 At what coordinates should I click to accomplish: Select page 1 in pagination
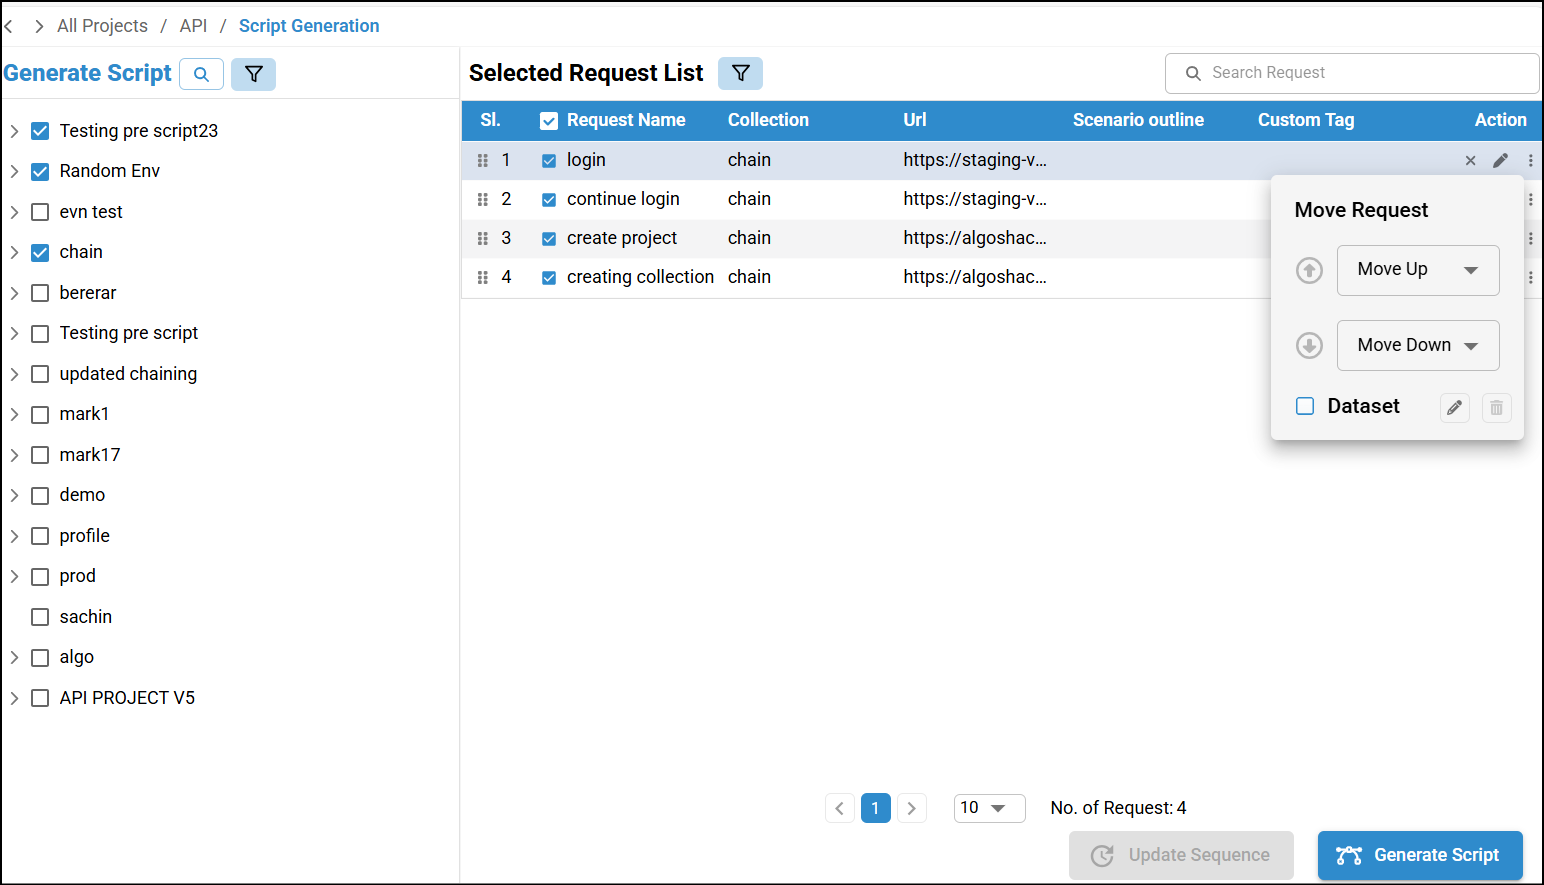[876, 808]
